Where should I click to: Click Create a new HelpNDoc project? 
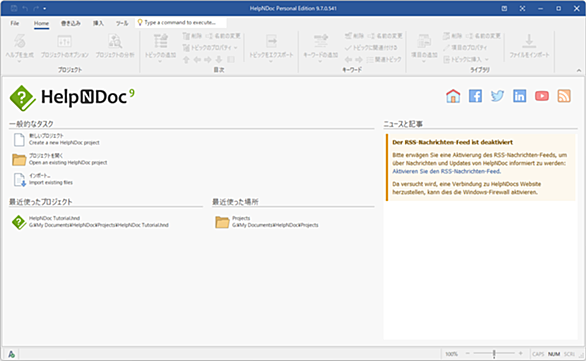[64, 143]
